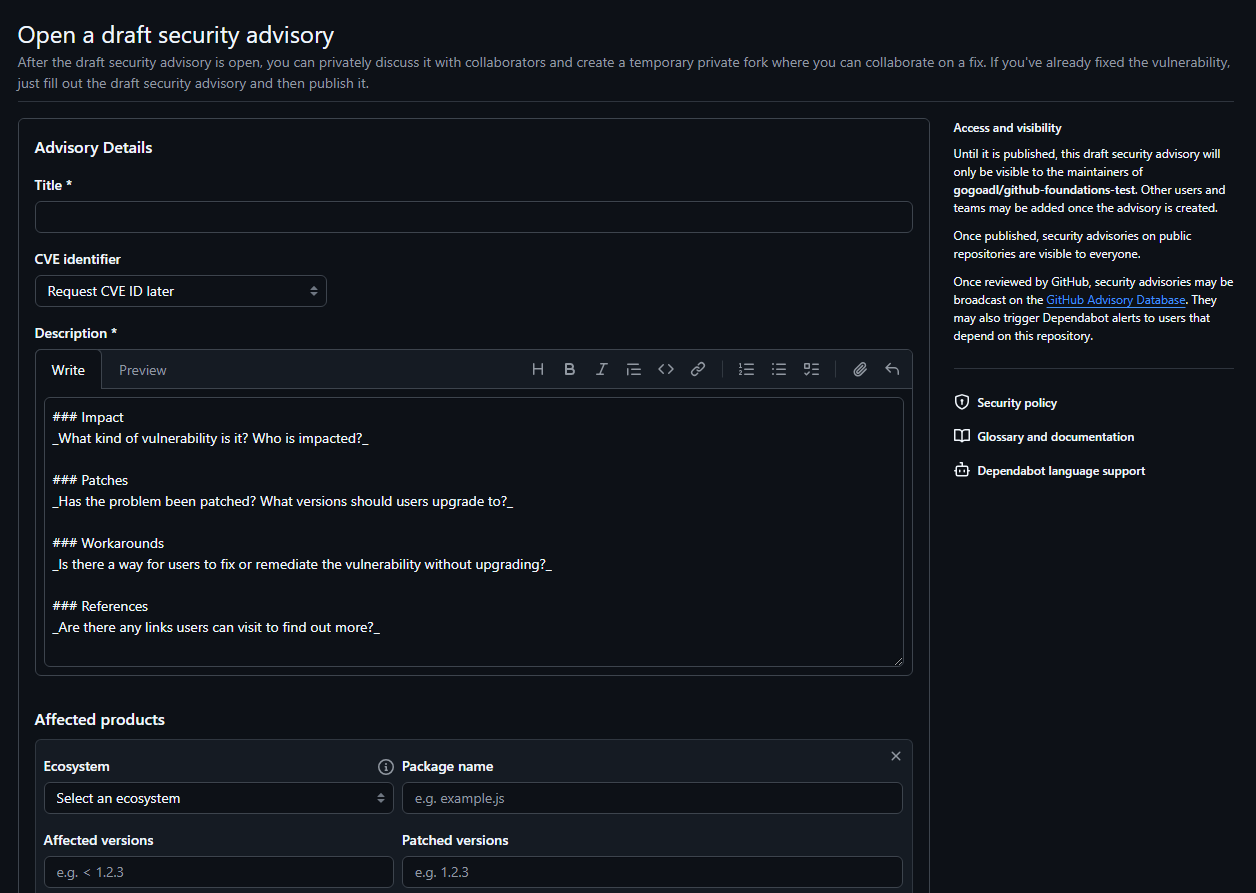Image resolution: width=1256 pixels, height=893 pixels.
Task: Click the Security policy shield icon
Action: [962, 402]
